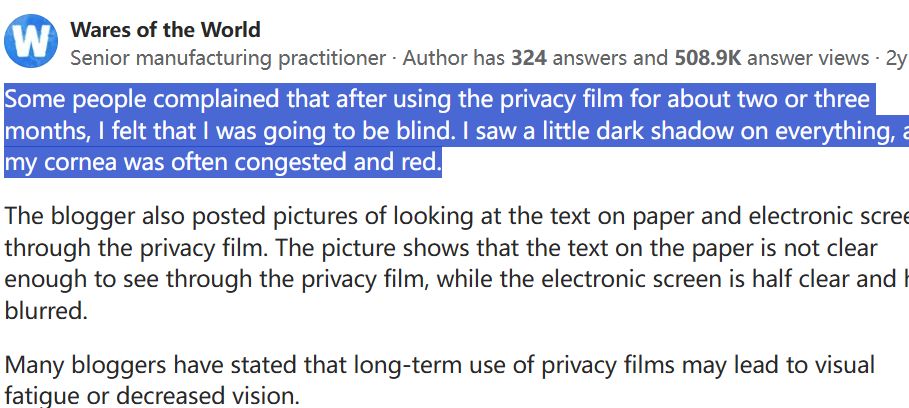Click the Senior manufacturing practitioner credential
Image resolution: width=909 pixels, height=408 pixels.
pyautogui.click(x=228, y=58)
